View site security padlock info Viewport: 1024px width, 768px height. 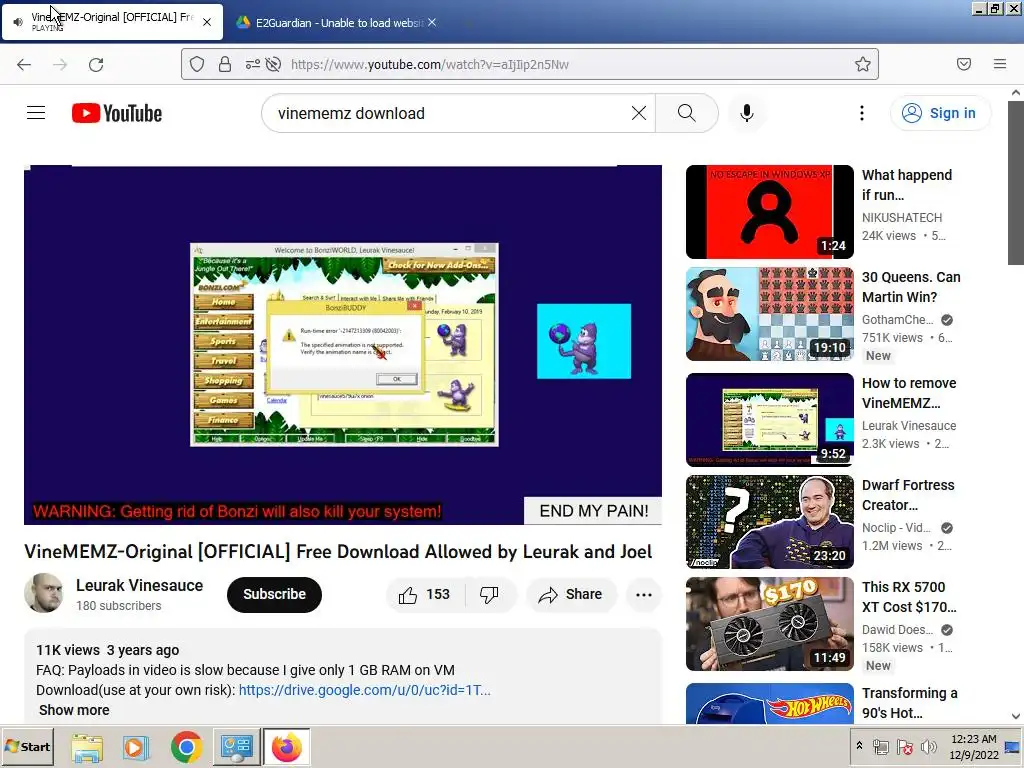pyautogui.click(x=225, y=64)
